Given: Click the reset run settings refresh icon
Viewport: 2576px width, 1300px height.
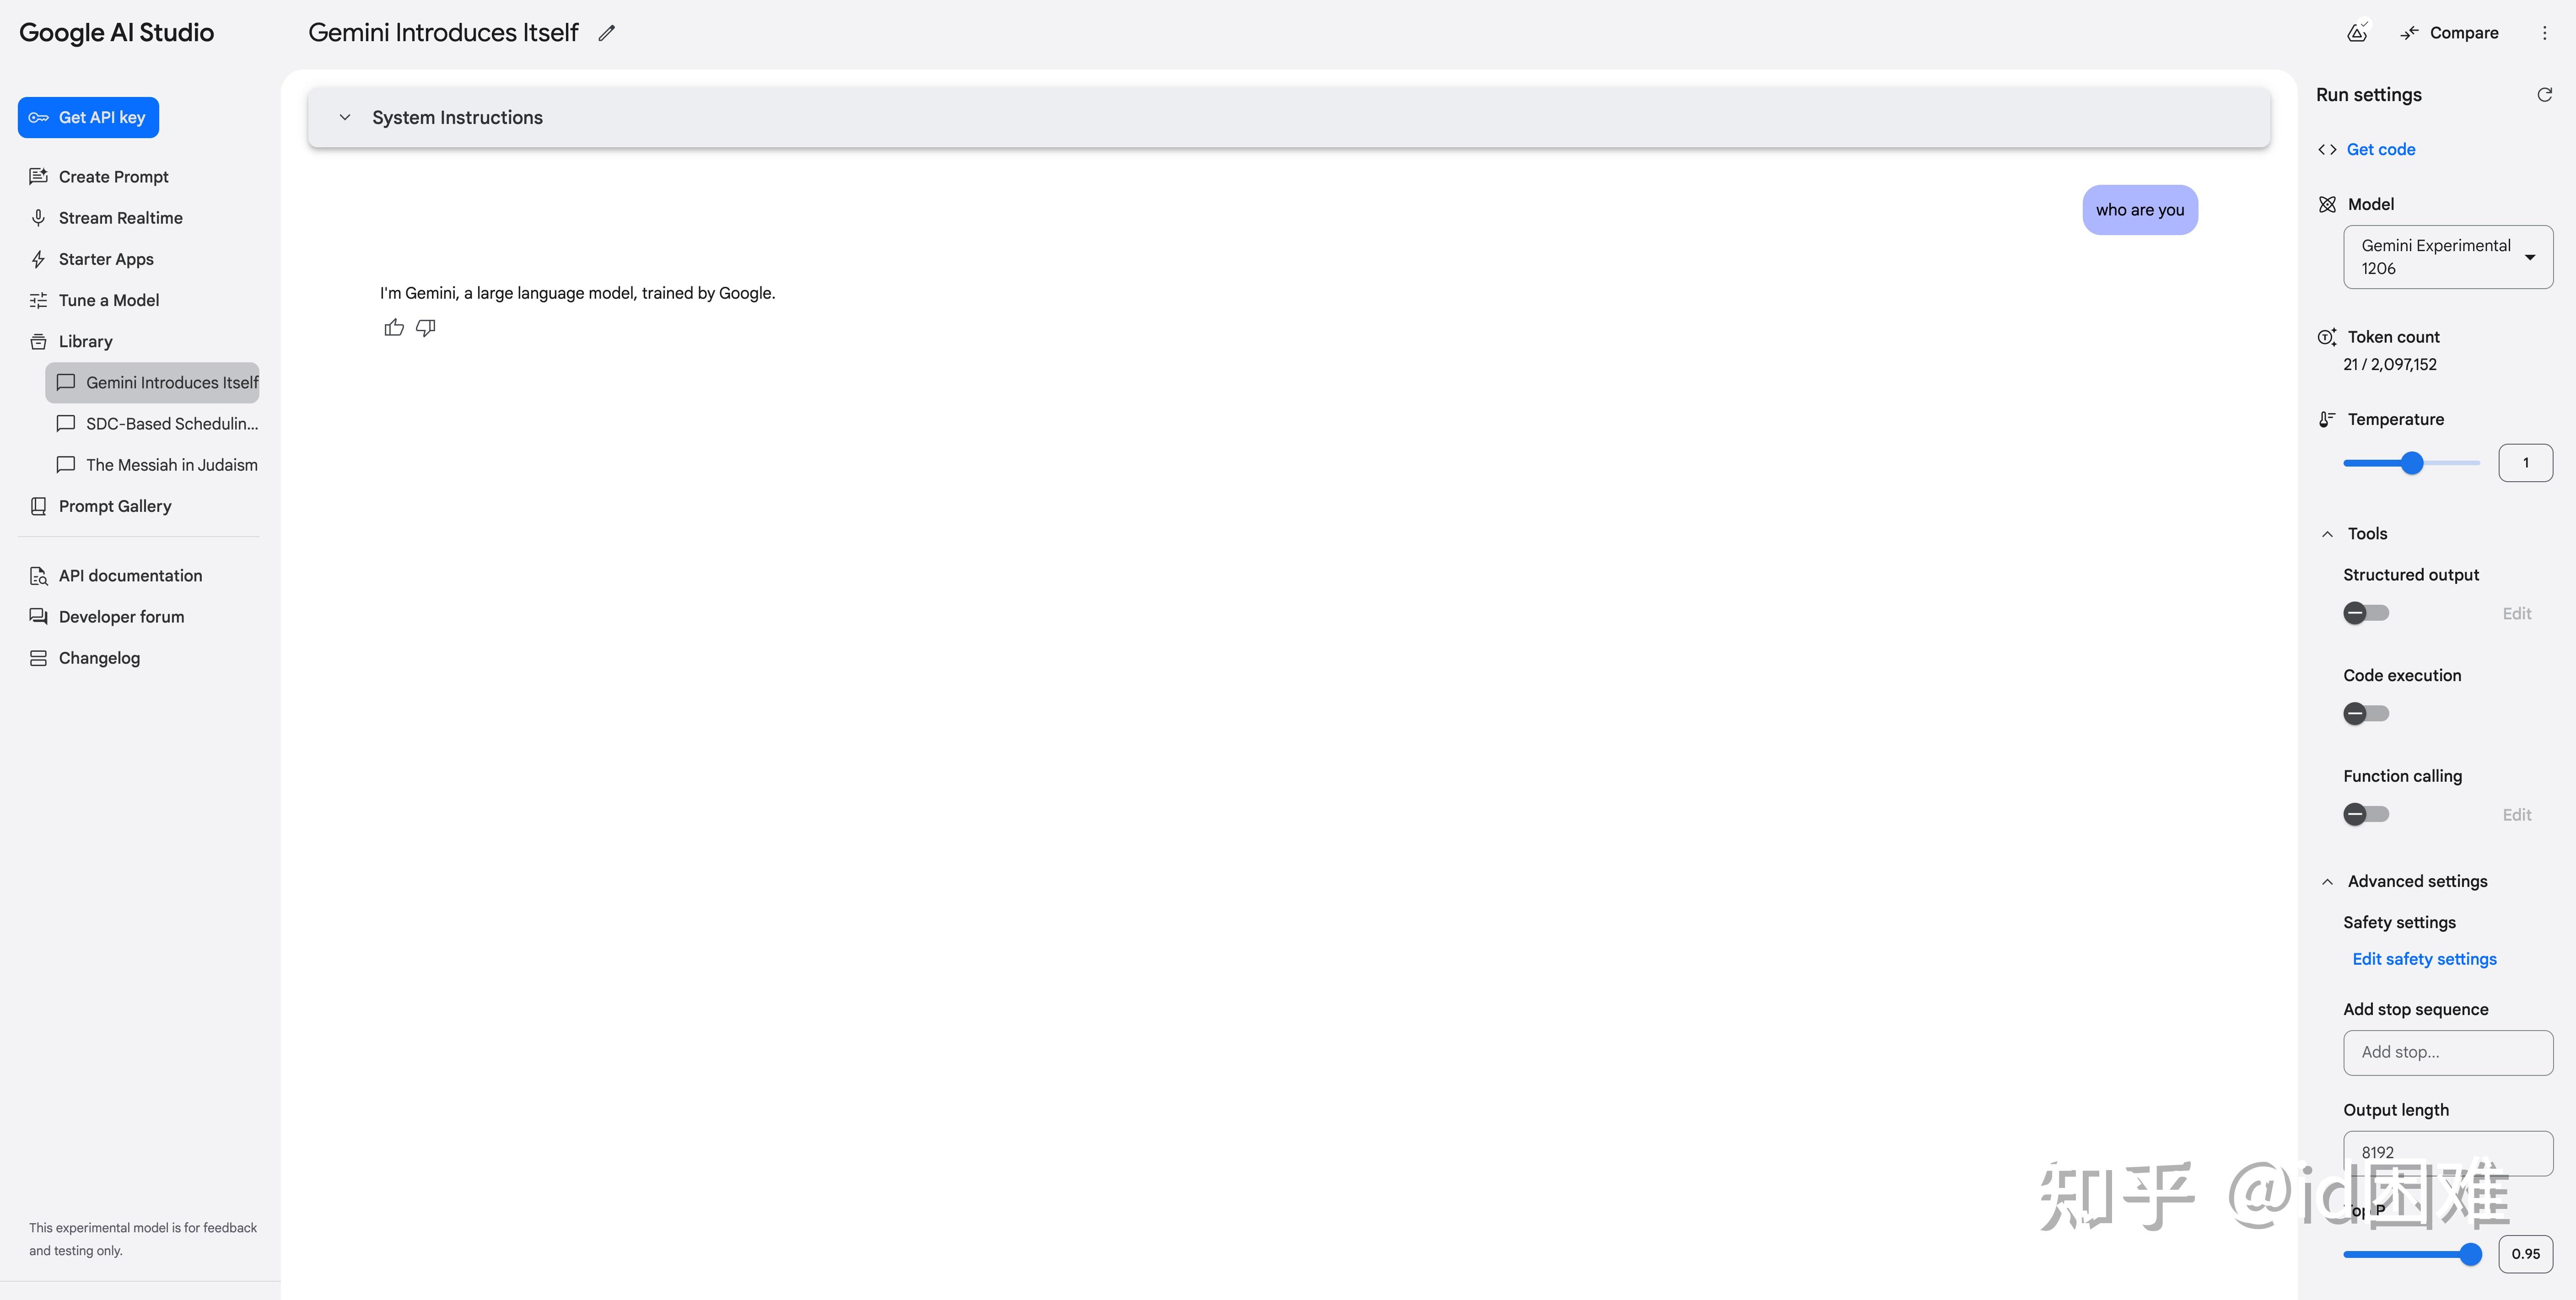Looking at the screenshot, I should click(x=2544, y=95).
